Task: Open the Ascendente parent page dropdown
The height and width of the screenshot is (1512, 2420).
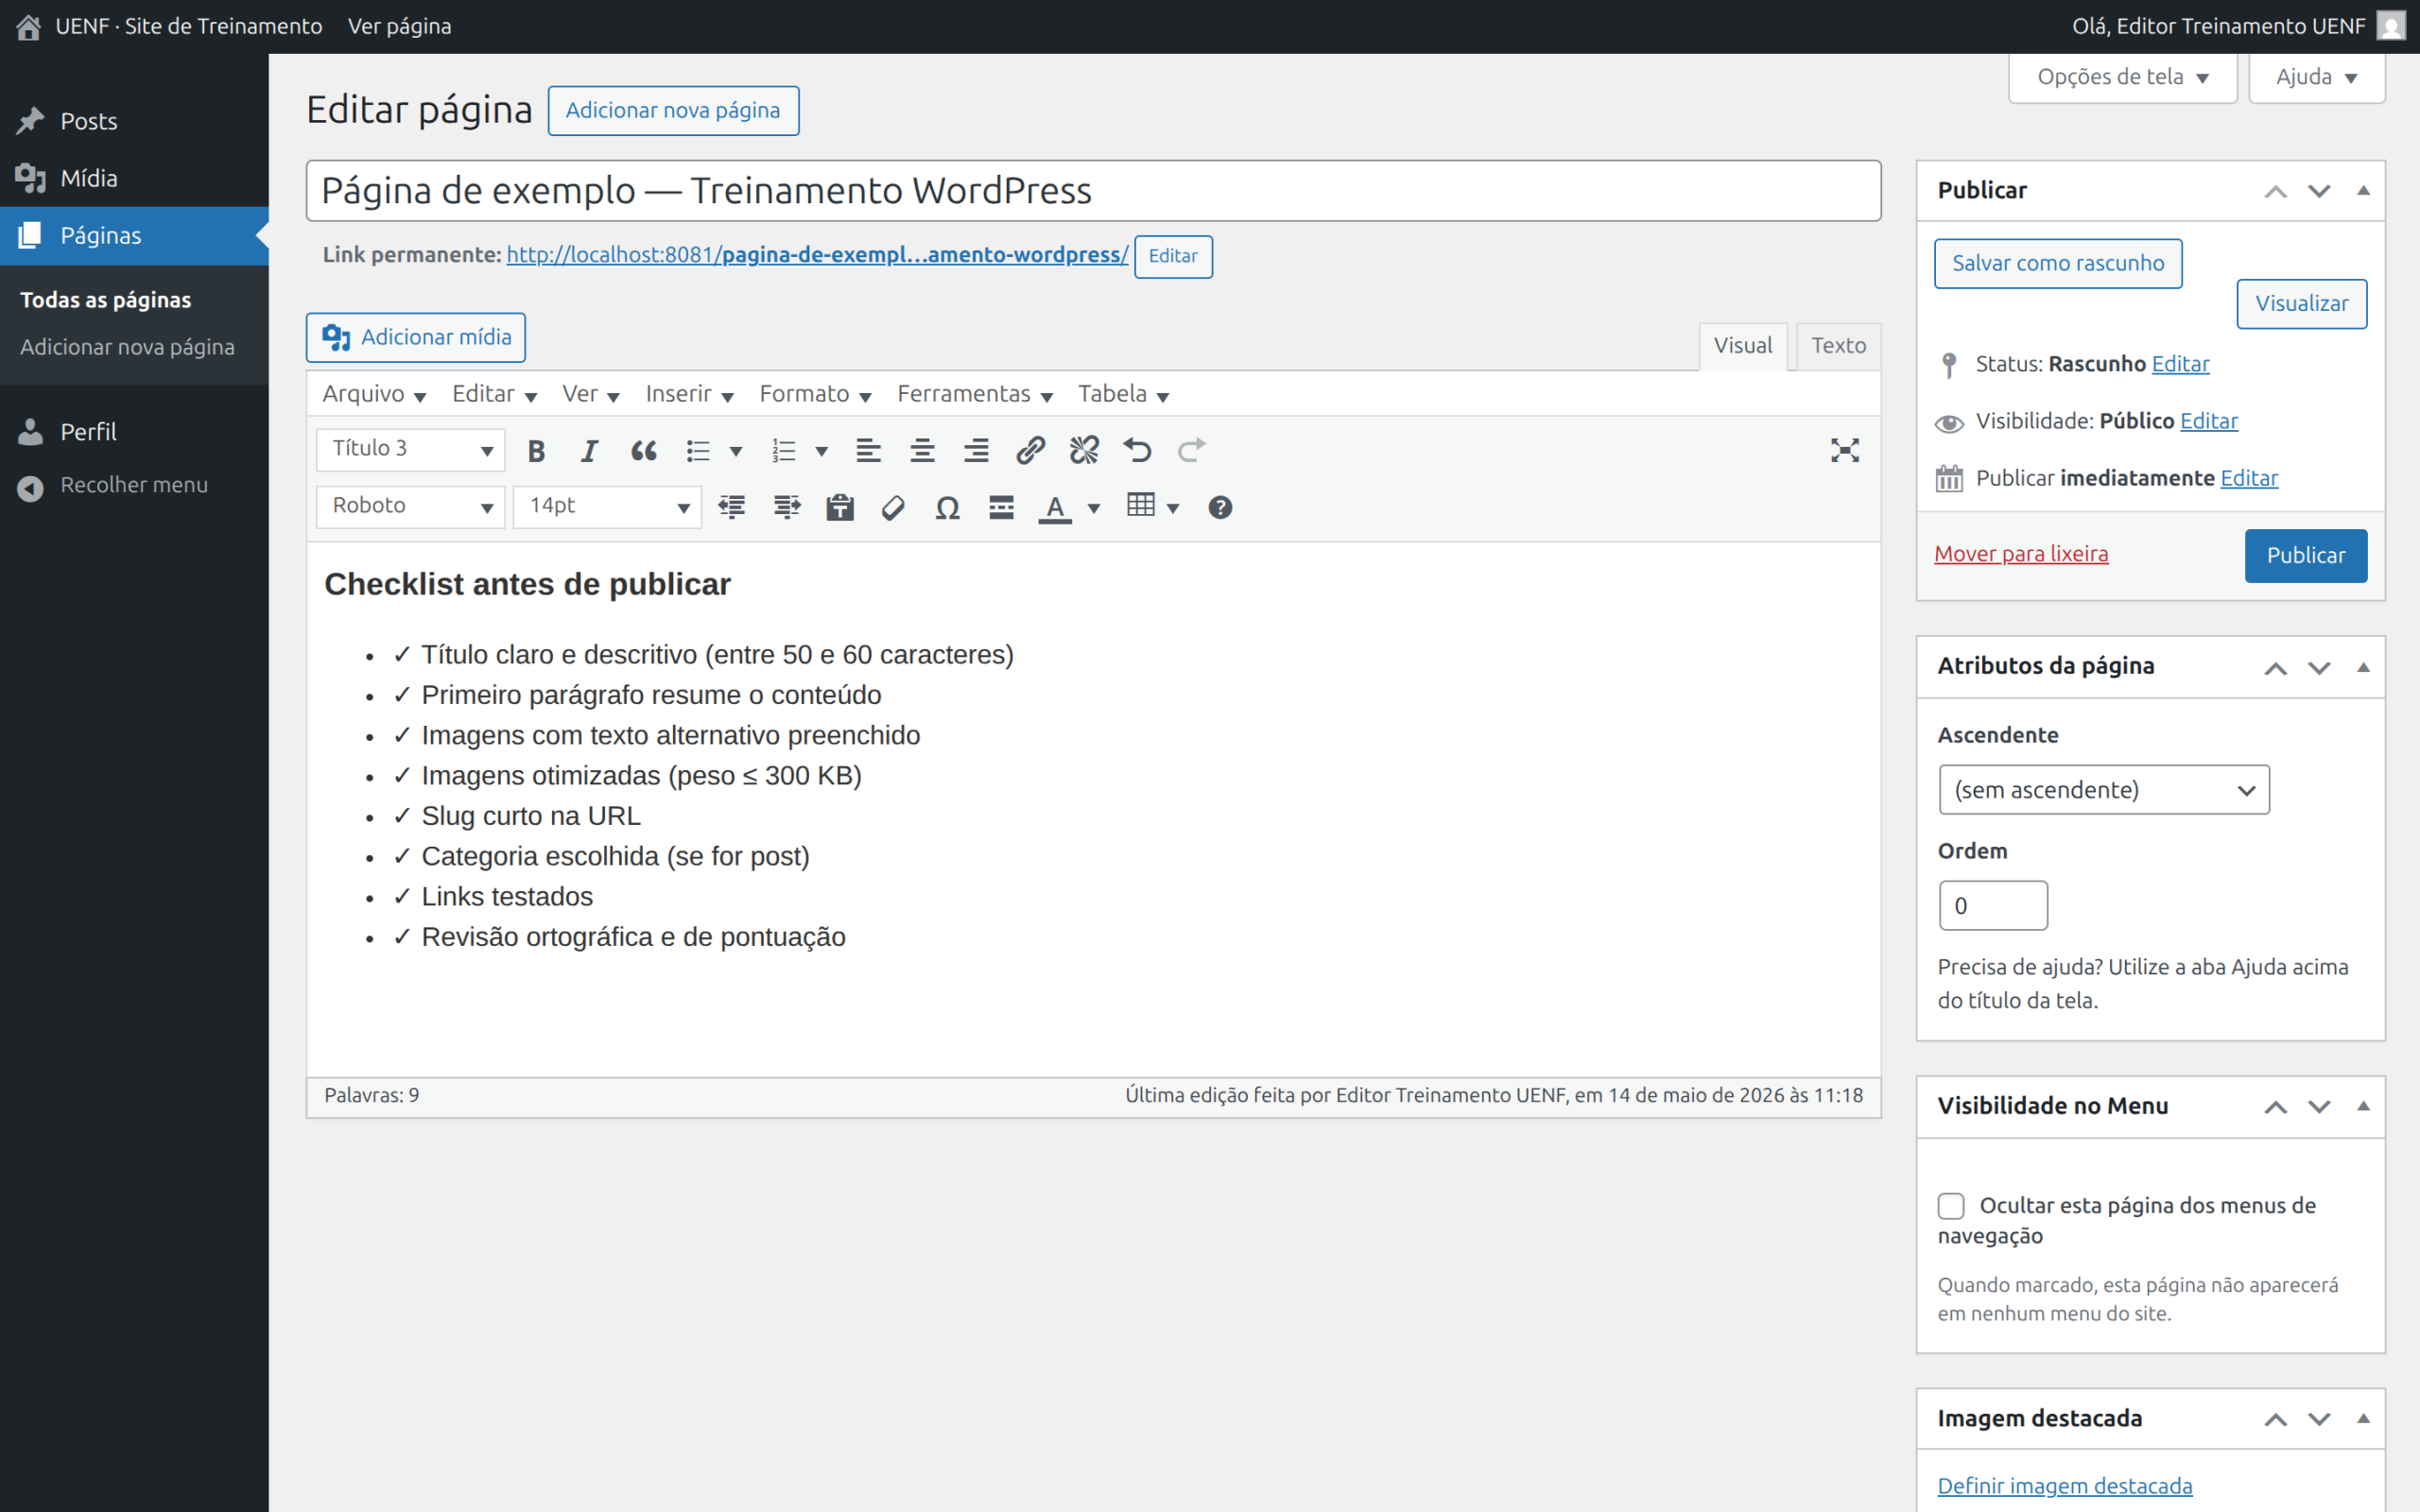Action: pos(2104,790)
